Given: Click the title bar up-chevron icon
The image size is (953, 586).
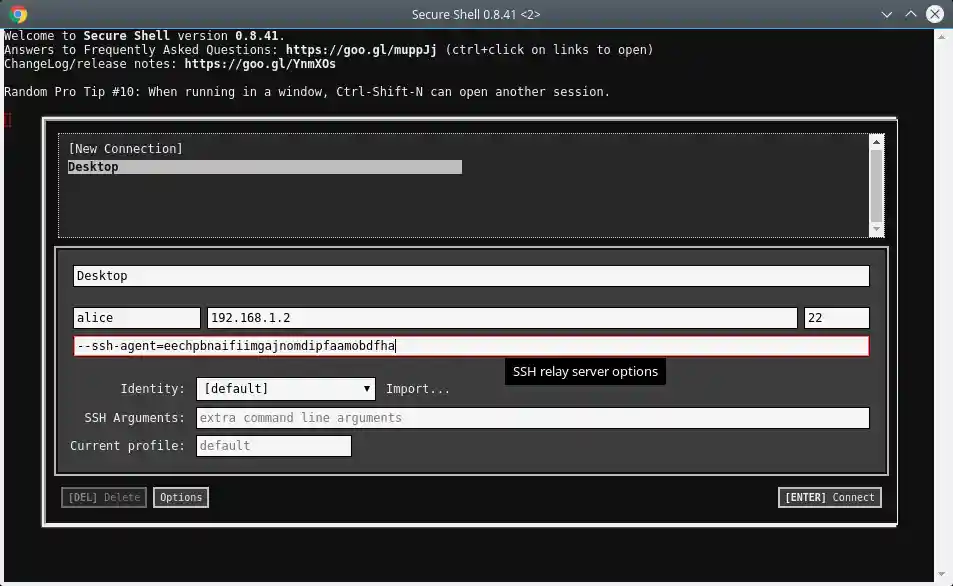Looking at the screenshot, I should [910, 14].
